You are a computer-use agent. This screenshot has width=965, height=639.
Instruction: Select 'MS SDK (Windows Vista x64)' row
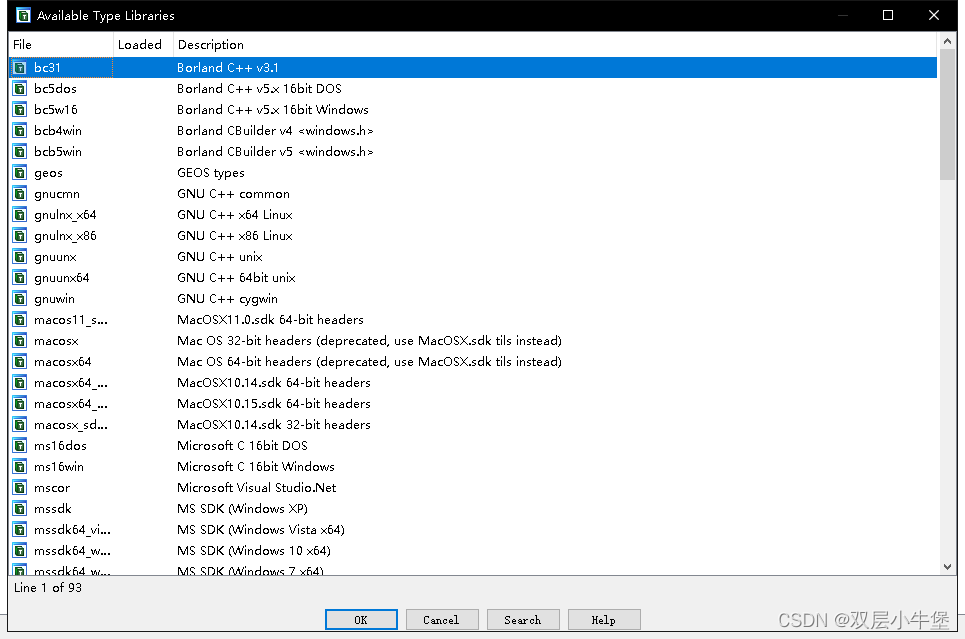pyautogui.click(x=473, y=529)
